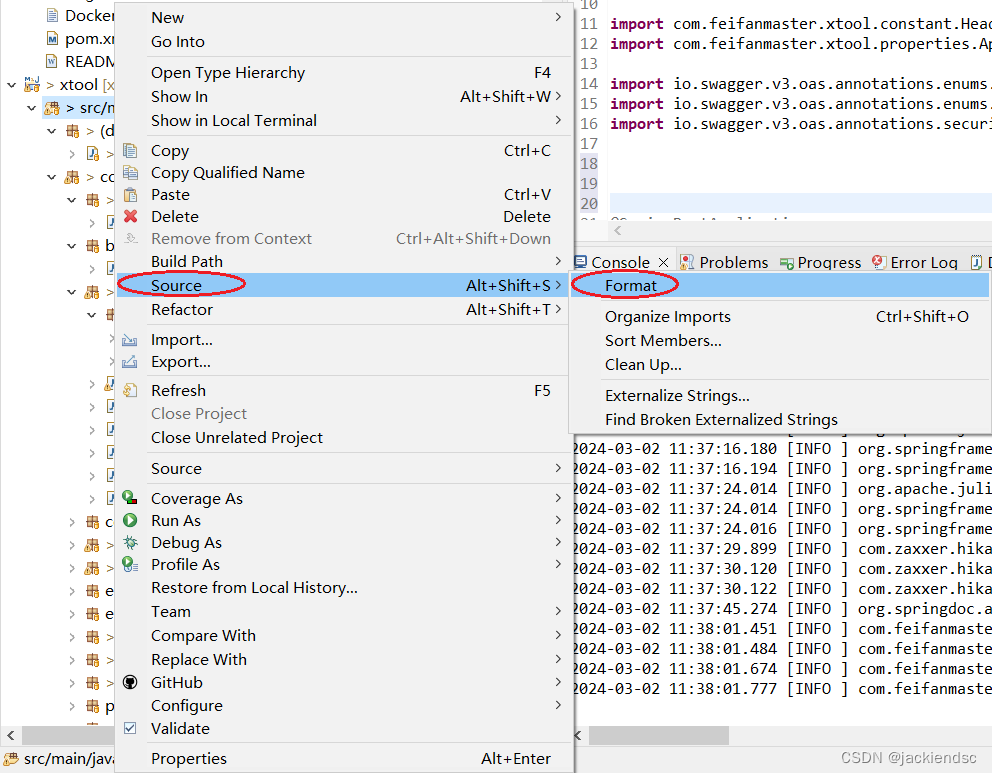Image resolution: width=992 pixels, height=775 pixels.
Task: Click the Profile As icon
Action: [x=130, y=565]
